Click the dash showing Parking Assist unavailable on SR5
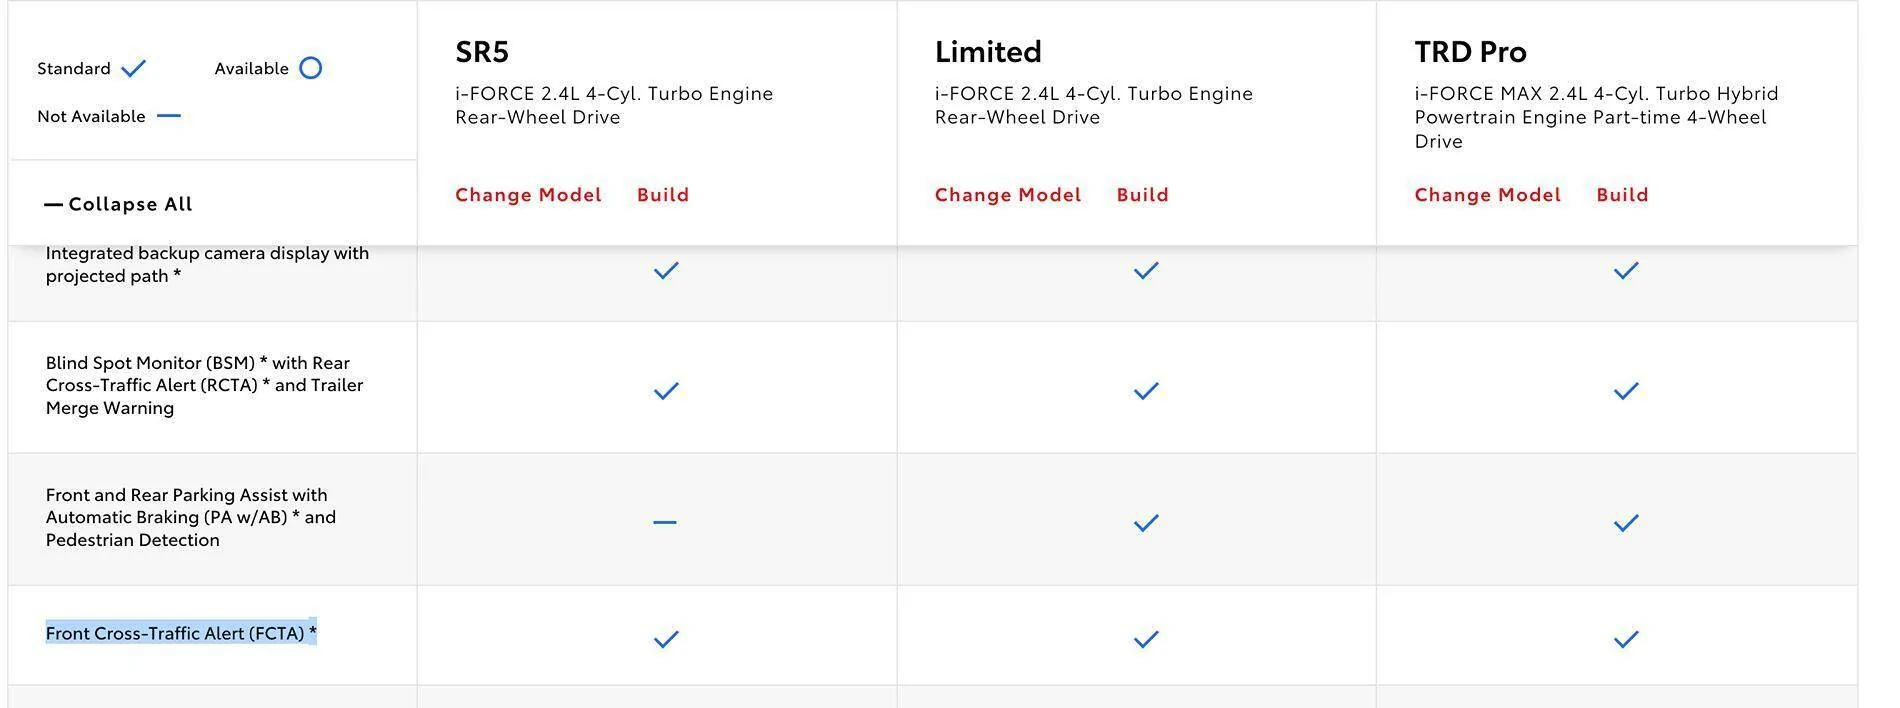This screenshot has width=1900, height=708. (x=663, y=520)
